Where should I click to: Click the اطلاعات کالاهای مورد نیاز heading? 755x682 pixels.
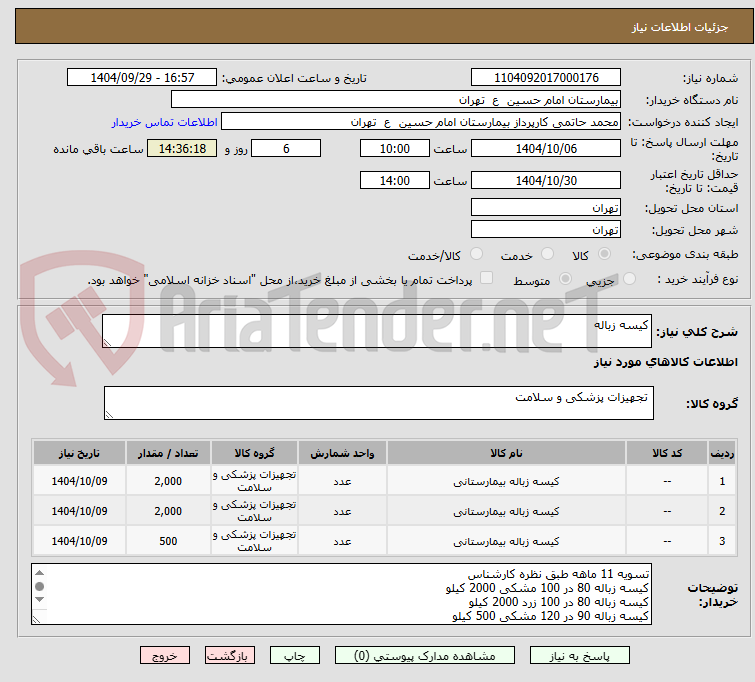coord(665,362)
